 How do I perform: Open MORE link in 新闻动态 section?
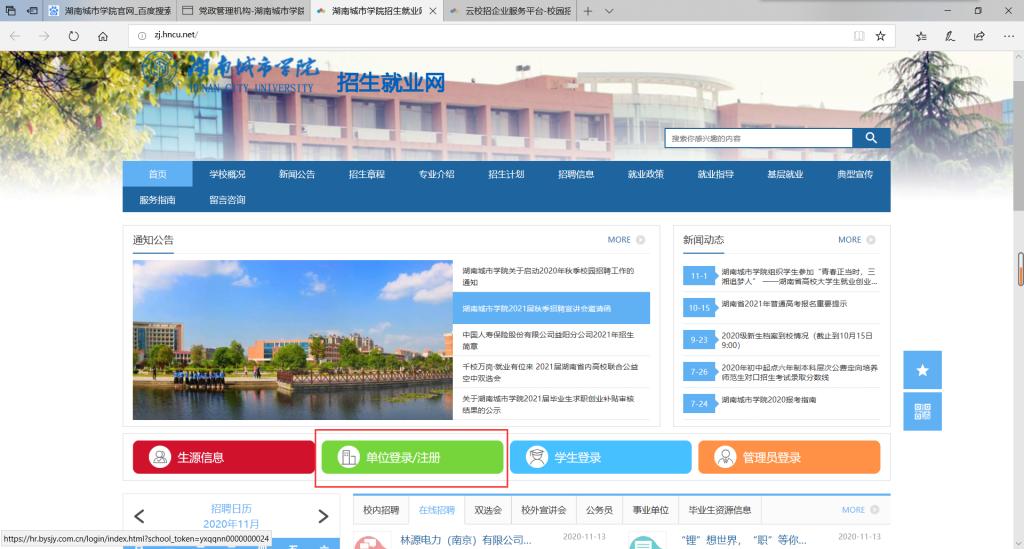[x=856, y=240]
